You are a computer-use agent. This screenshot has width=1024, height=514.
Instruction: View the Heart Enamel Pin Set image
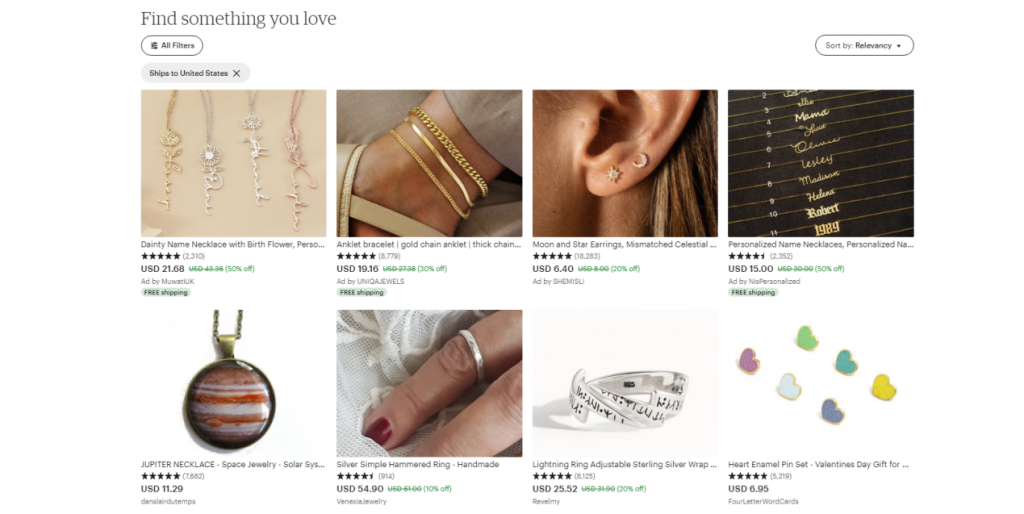821,383
